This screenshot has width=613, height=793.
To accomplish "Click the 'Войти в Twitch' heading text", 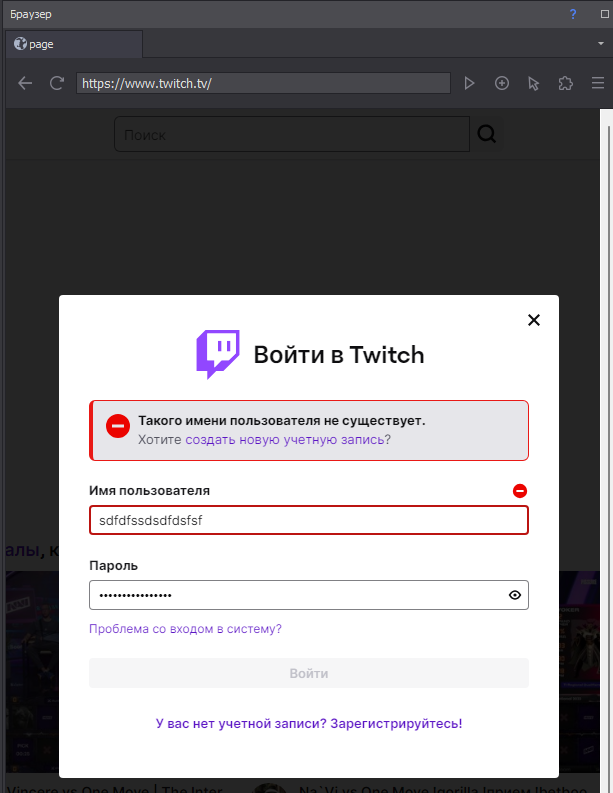I will (339, 355).
